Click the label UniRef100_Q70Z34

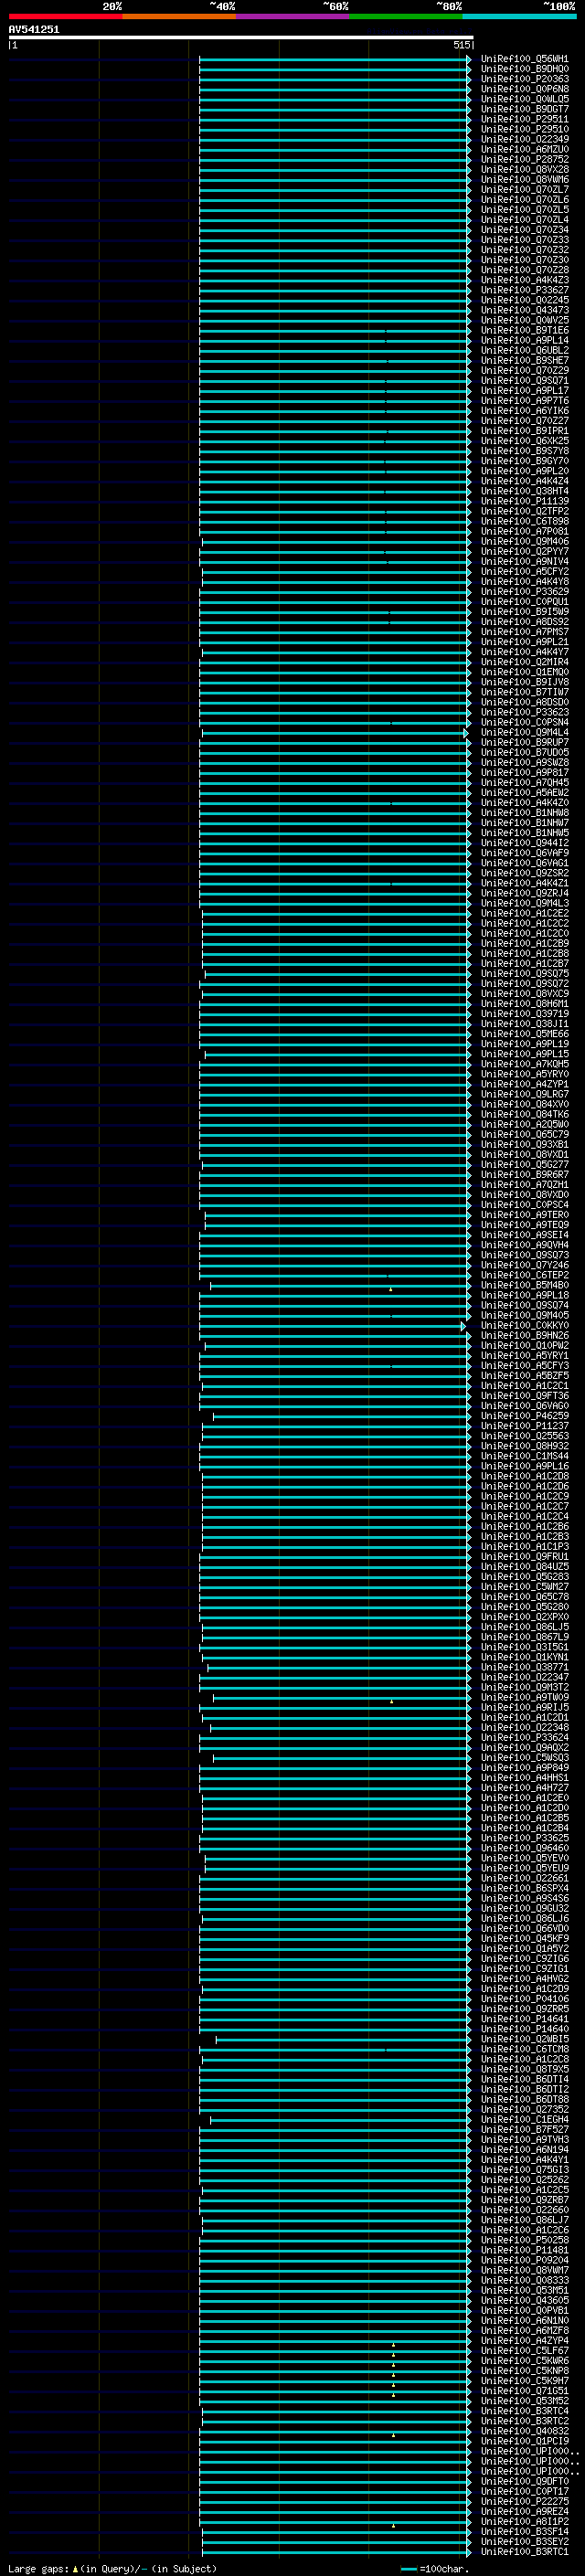[525, 230]
